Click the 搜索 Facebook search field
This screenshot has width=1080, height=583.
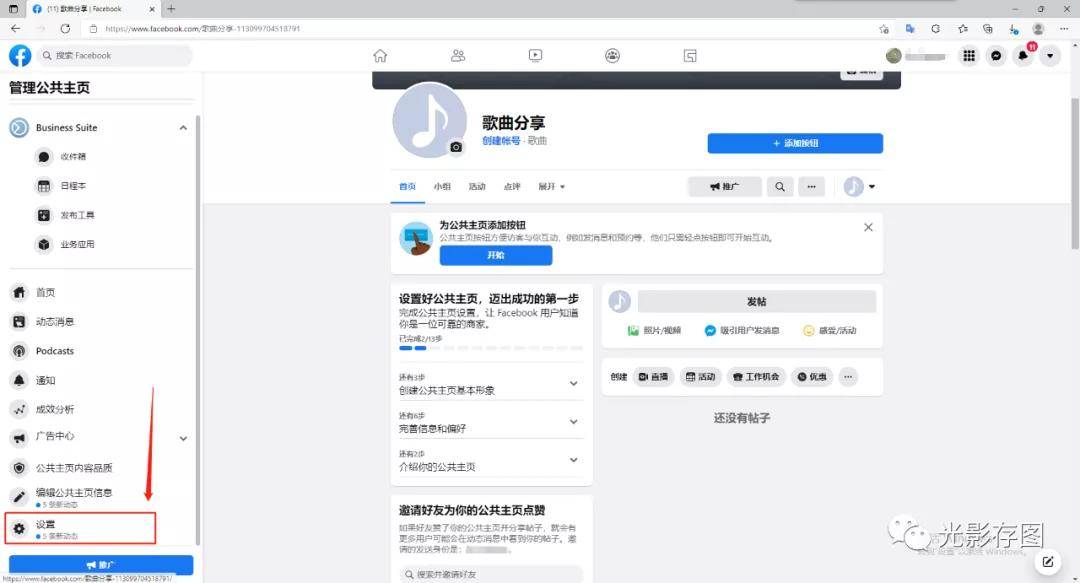click(x=115, y=56)
